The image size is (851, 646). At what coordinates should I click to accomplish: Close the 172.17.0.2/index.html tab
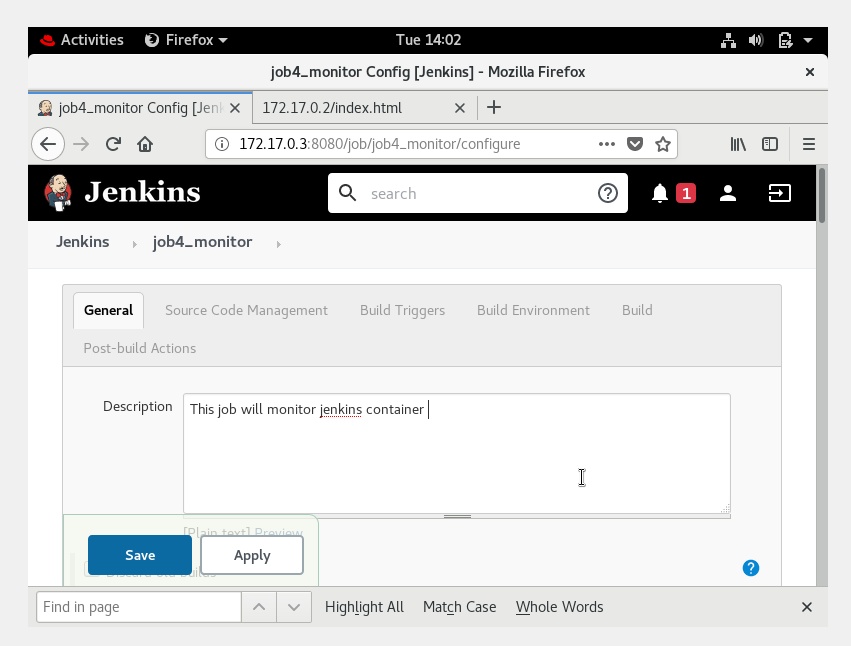pos(460,108)
